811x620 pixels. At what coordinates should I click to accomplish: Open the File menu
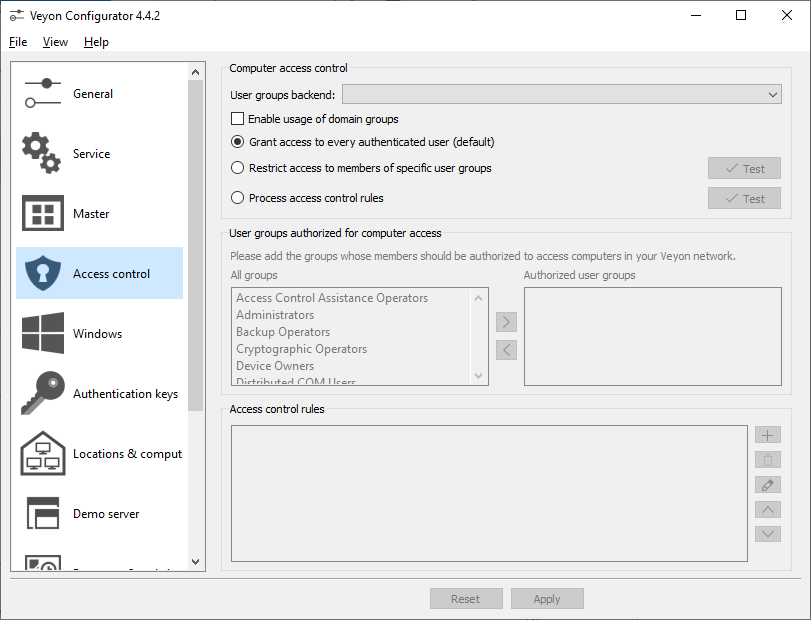(18, 42)
